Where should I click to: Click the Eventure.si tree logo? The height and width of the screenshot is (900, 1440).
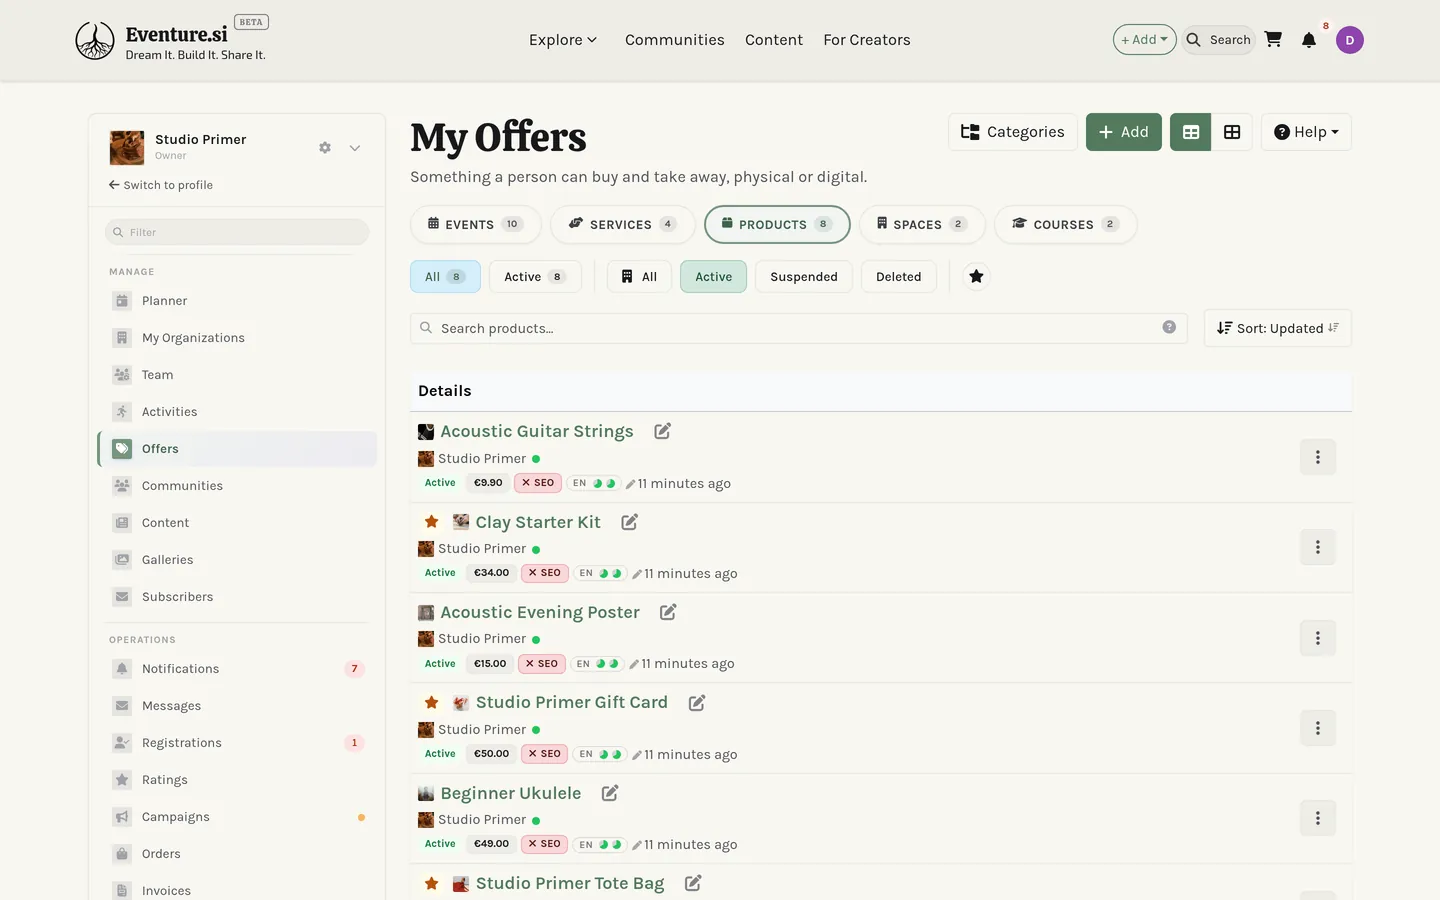tap(95, 41)
